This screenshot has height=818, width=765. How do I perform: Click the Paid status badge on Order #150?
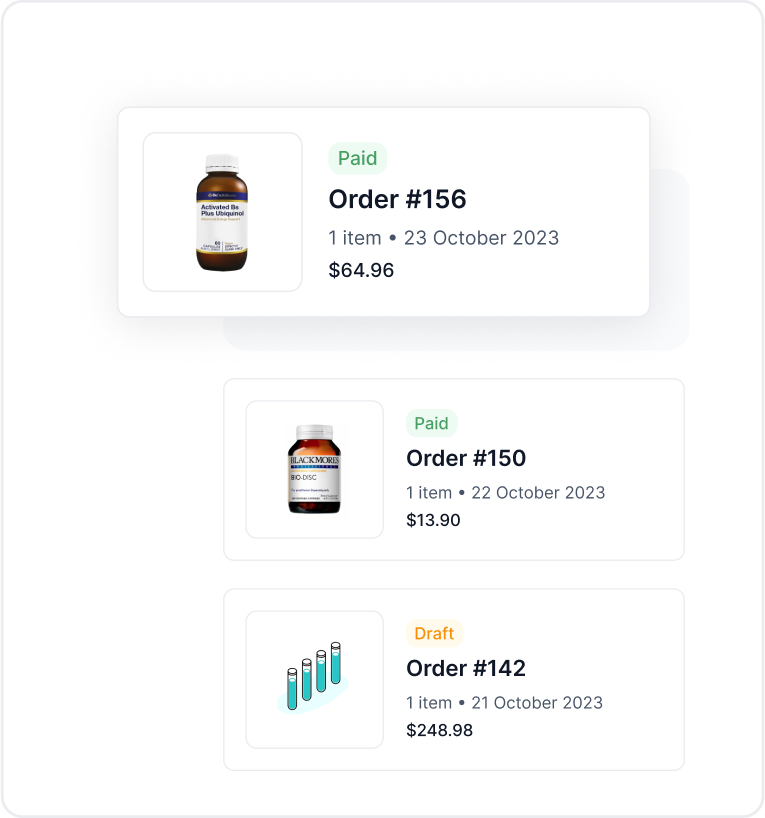431,423
